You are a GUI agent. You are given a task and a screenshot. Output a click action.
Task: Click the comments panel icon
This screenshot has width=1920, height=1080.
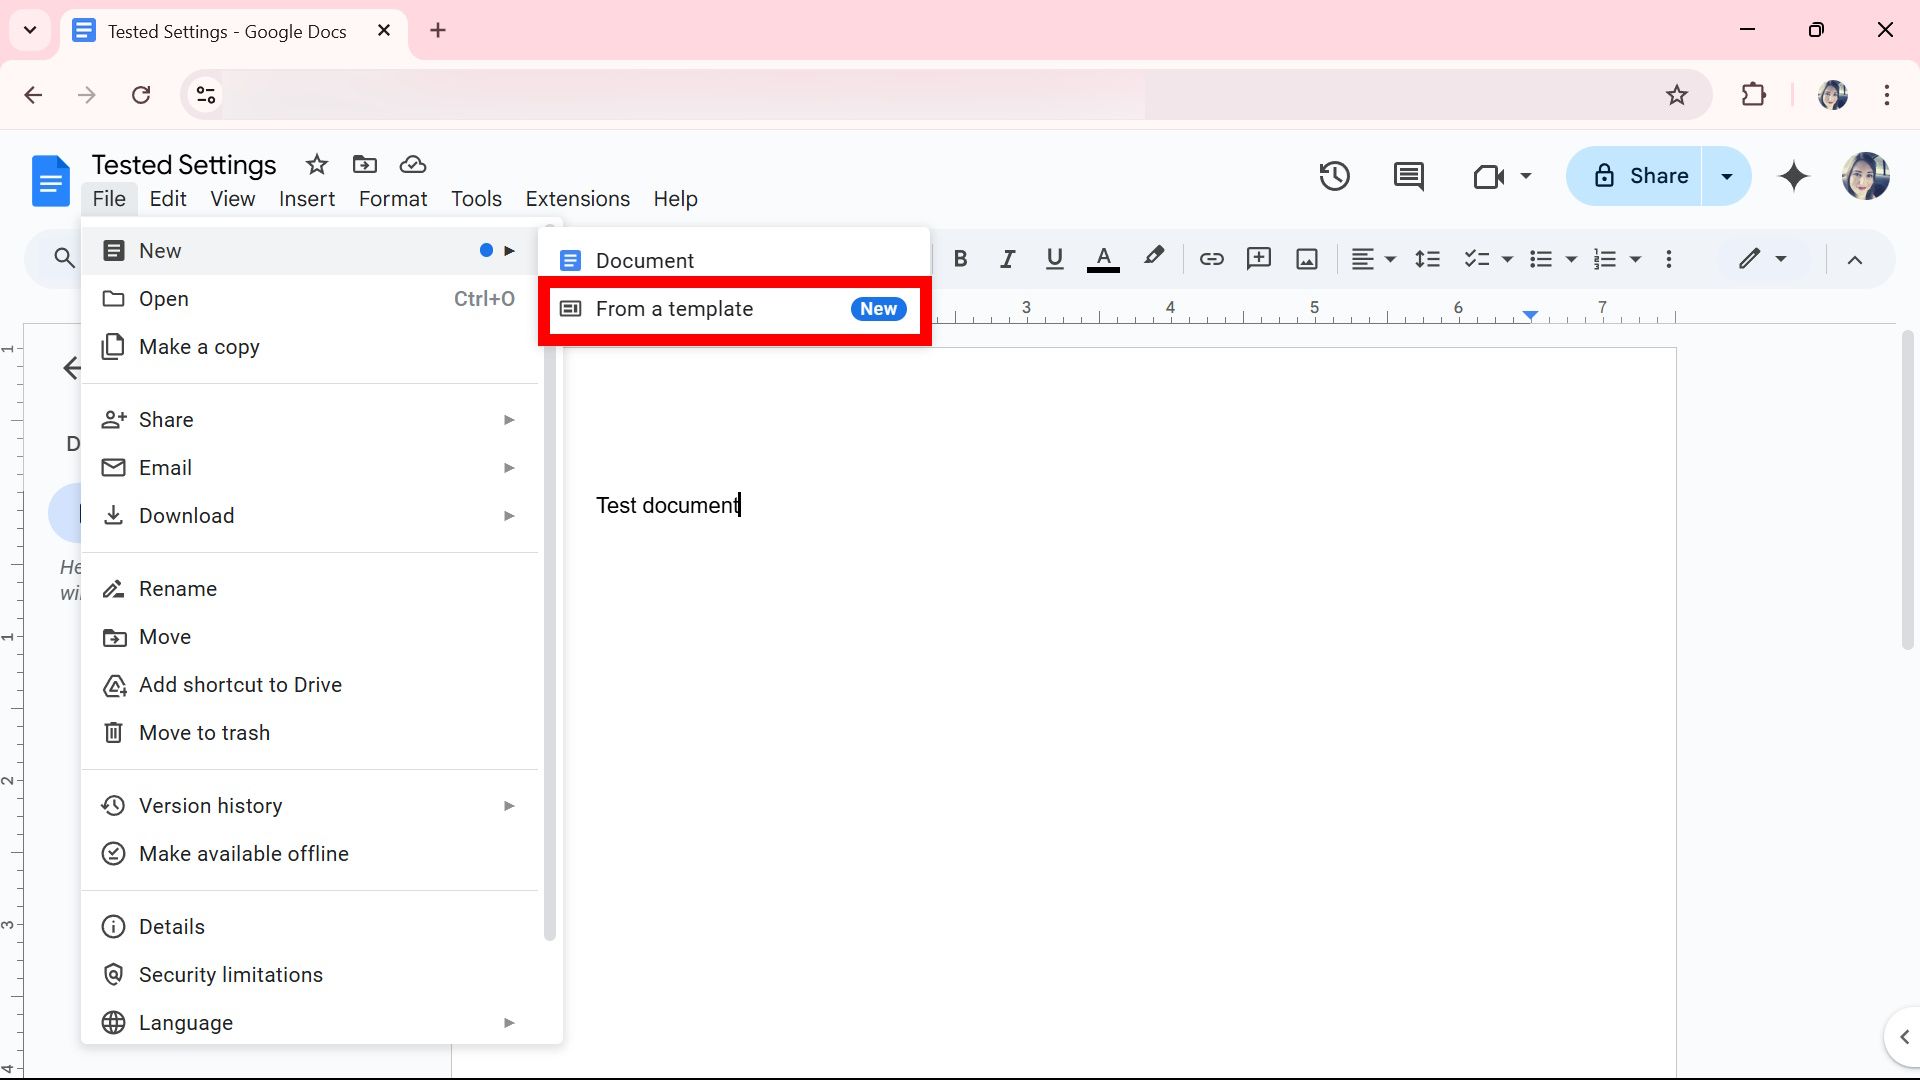coord(1408,175)
